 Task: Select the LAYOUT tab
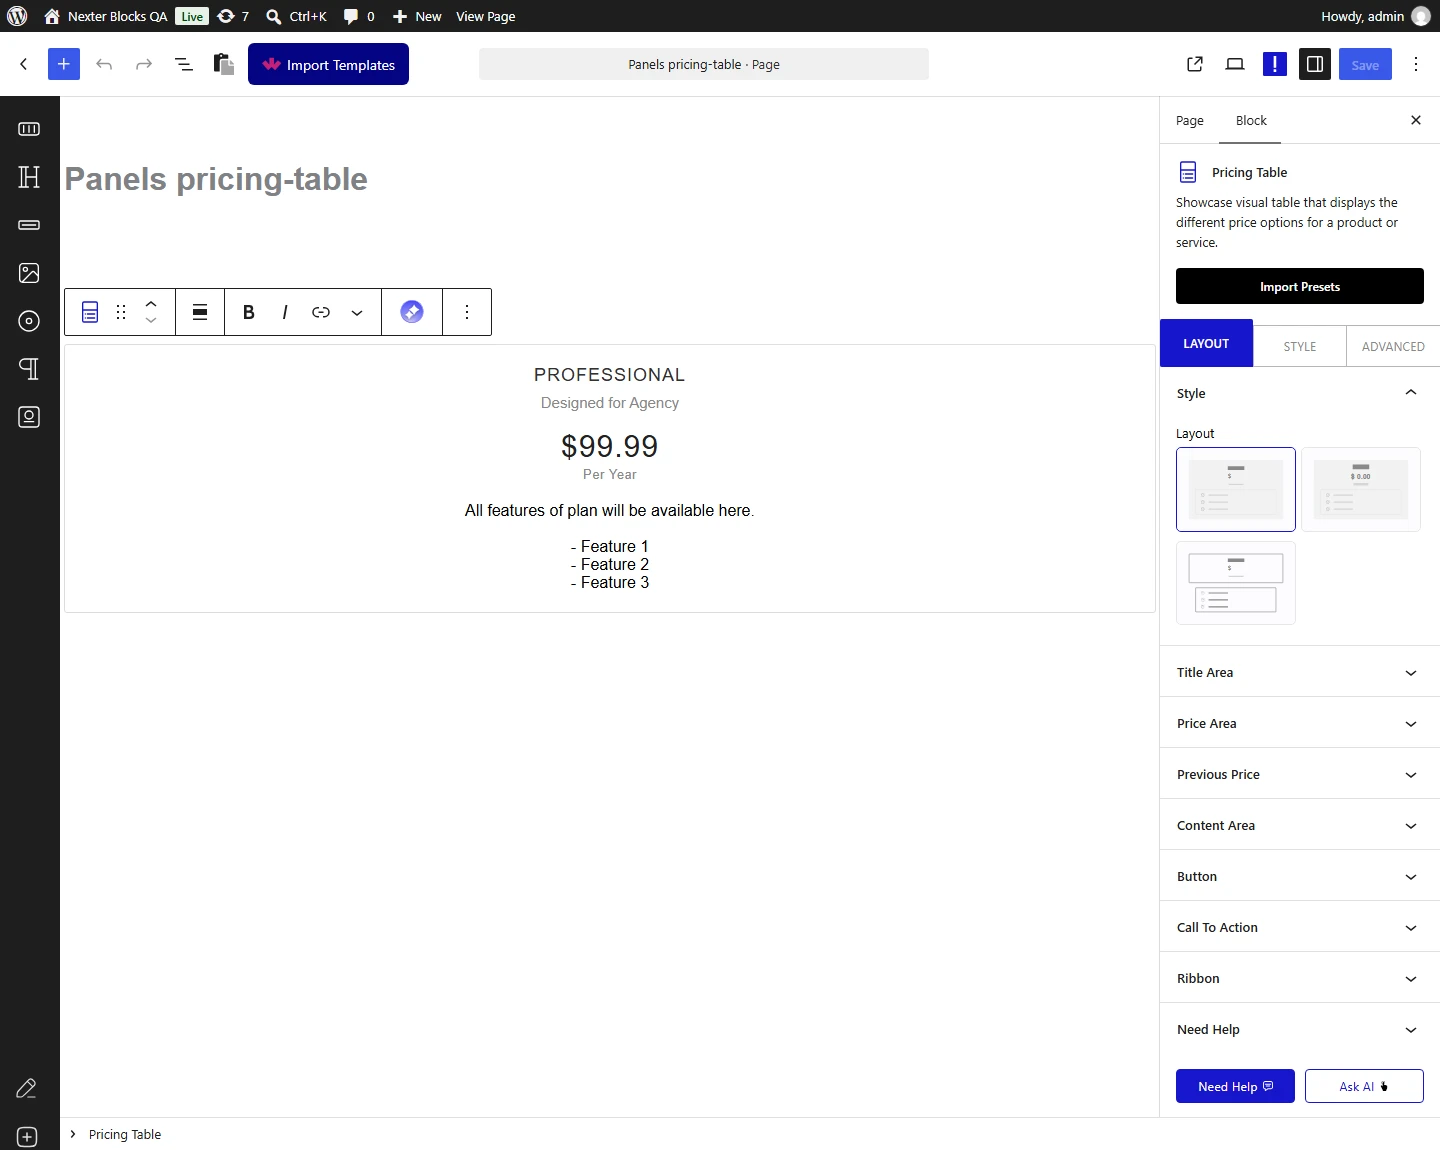click(1206, 343)
